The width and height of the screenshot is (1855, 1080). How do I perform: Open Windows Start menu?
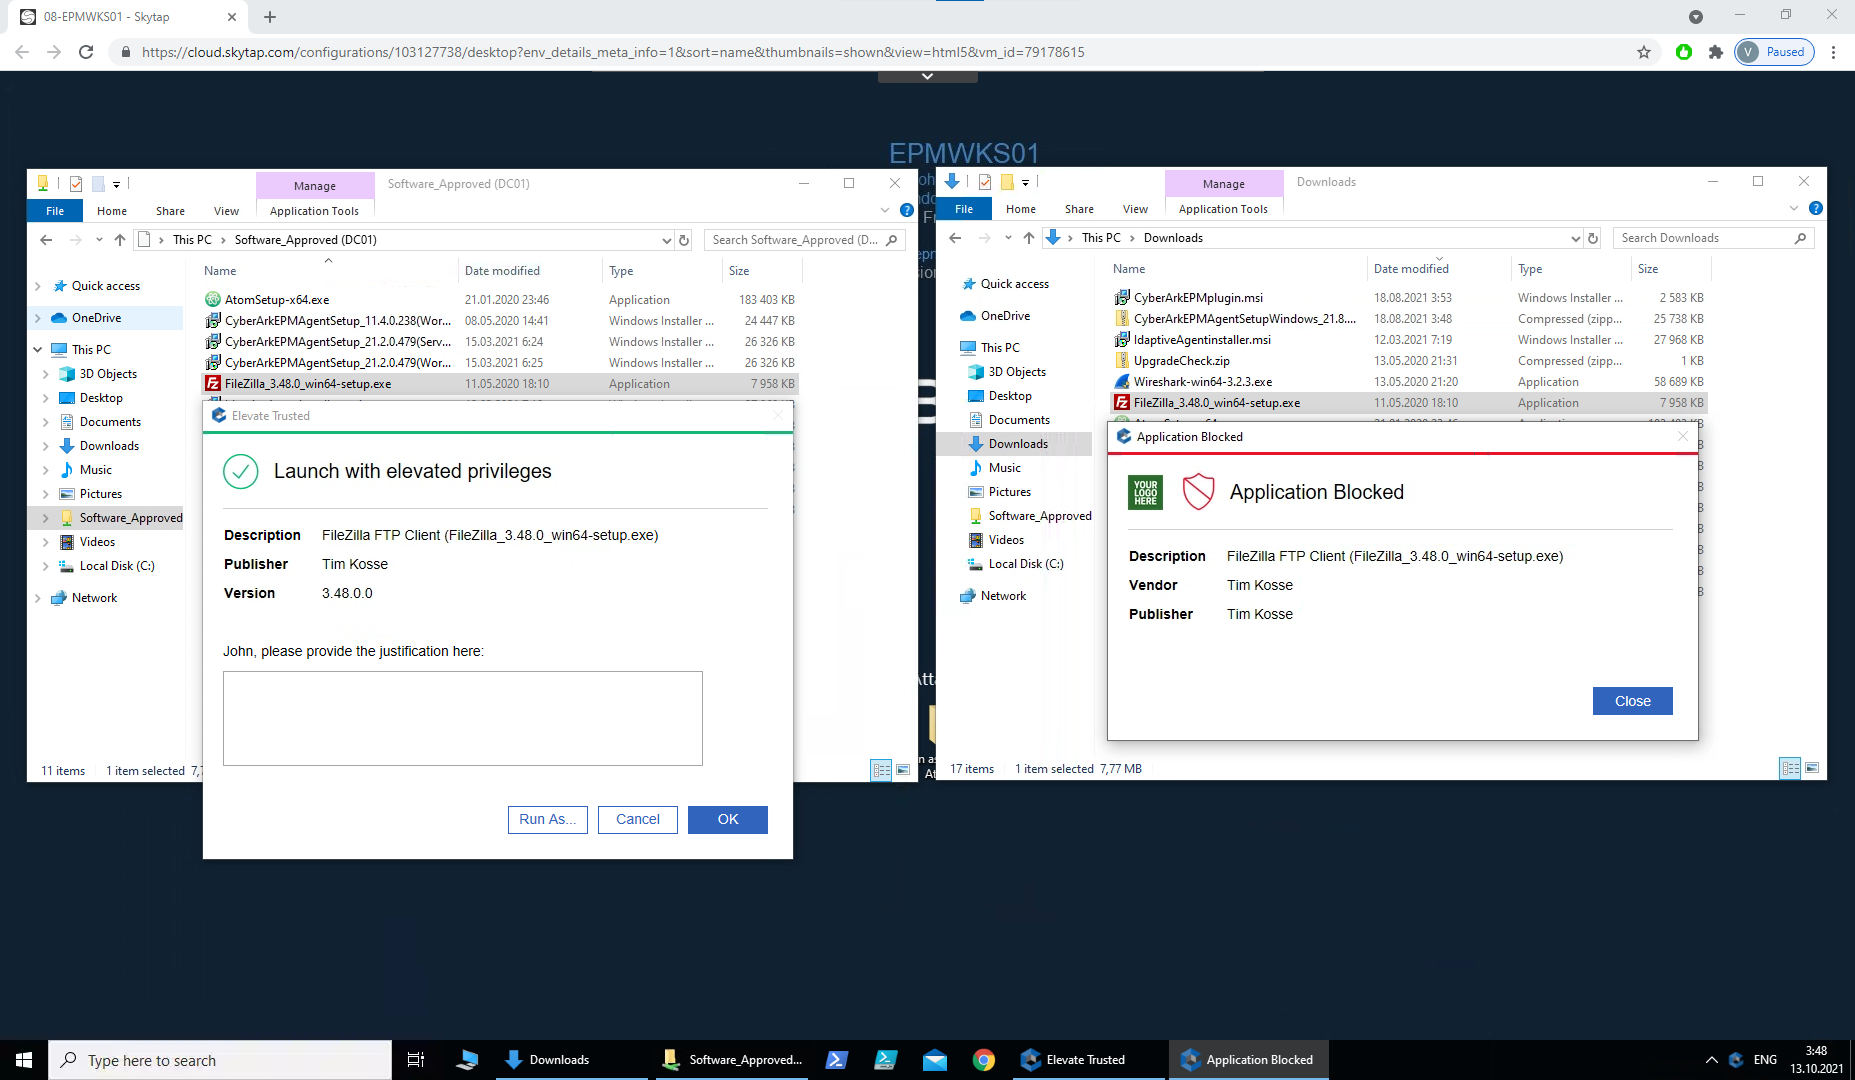point(24,1060)
